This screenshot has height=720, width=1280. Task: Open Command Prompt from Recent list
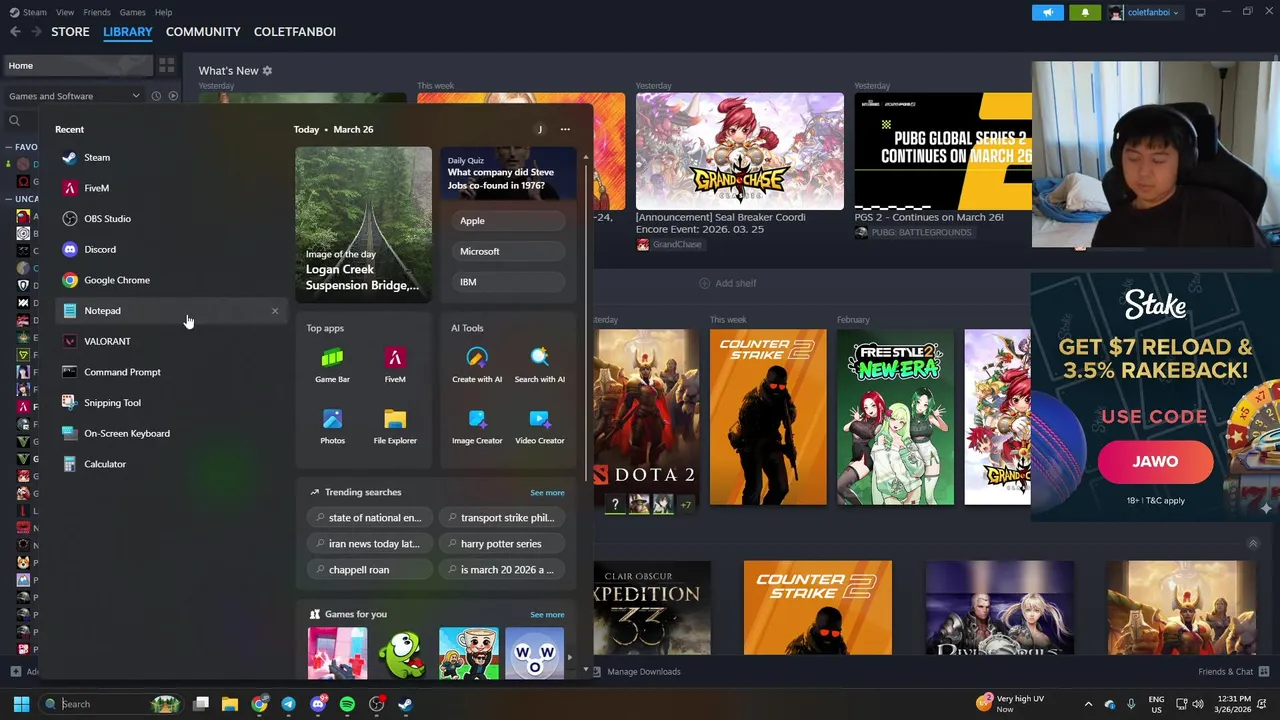coord(170,372)
